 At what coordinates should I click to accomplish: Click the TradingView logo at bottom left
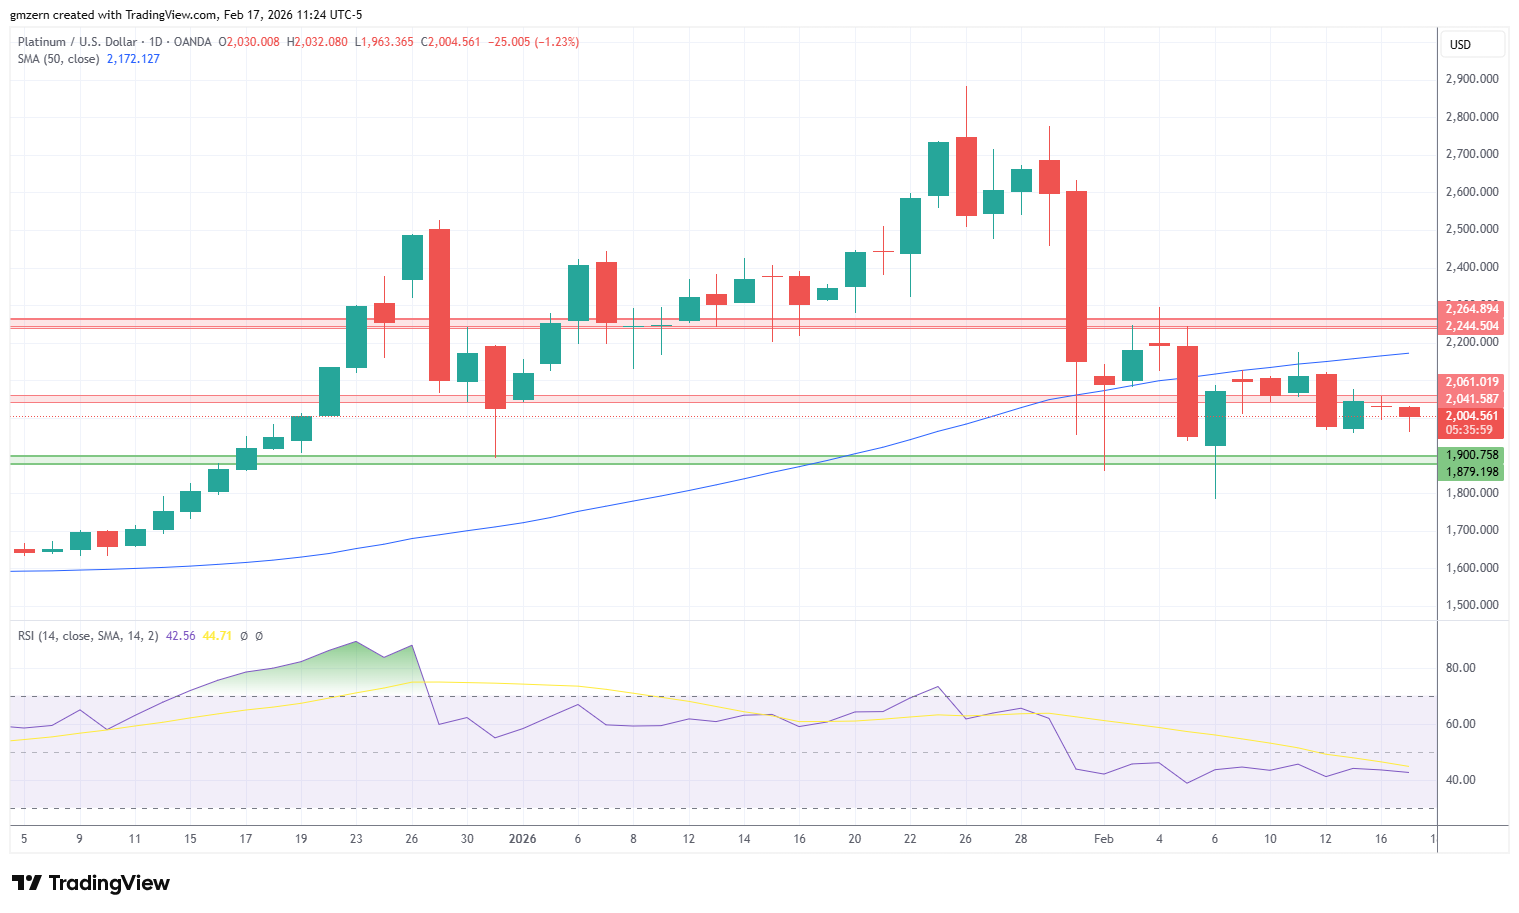[90, 883]
